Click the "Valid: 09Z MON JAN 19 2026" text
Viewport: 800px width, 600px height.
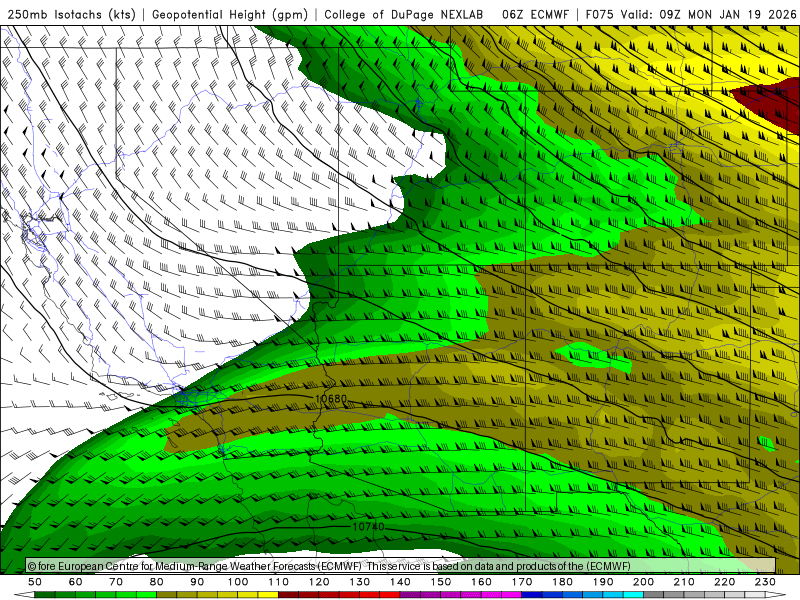[x=708, y=15]
